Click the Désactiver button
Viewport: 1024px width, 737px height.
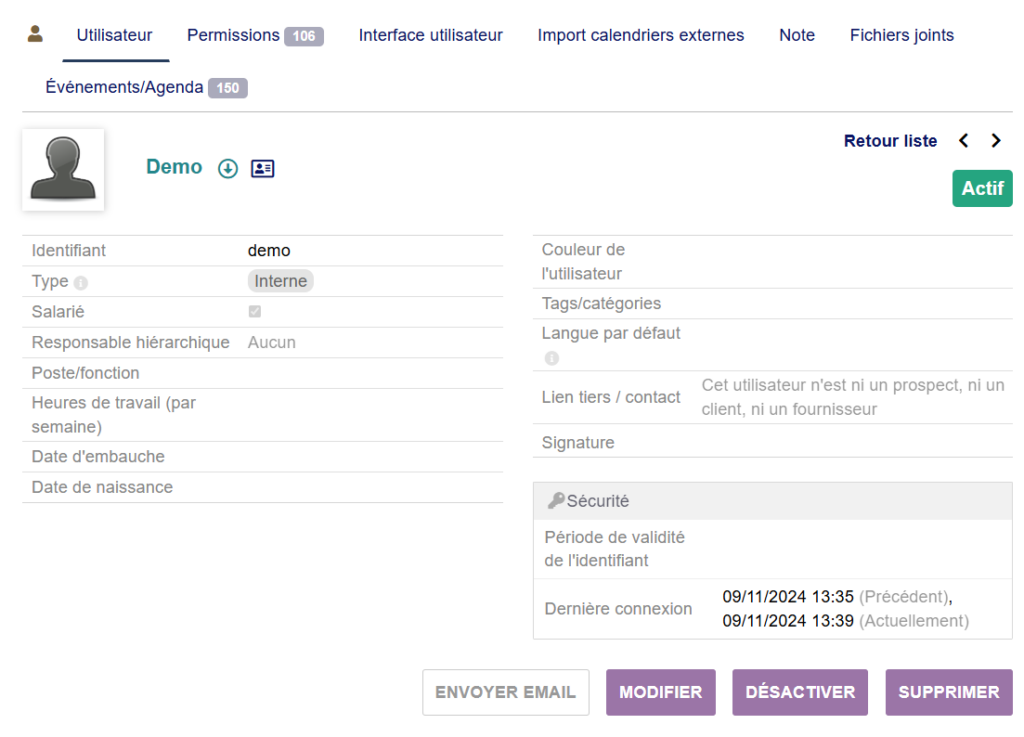tap(800, 692)
